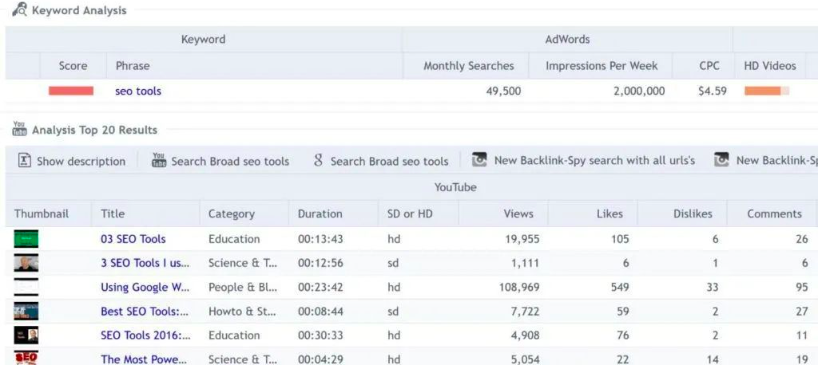Image resolution: width=821 pixels, height=378 pixels.
Task: Select the 19,955 views cell
Action: (522, 239)
